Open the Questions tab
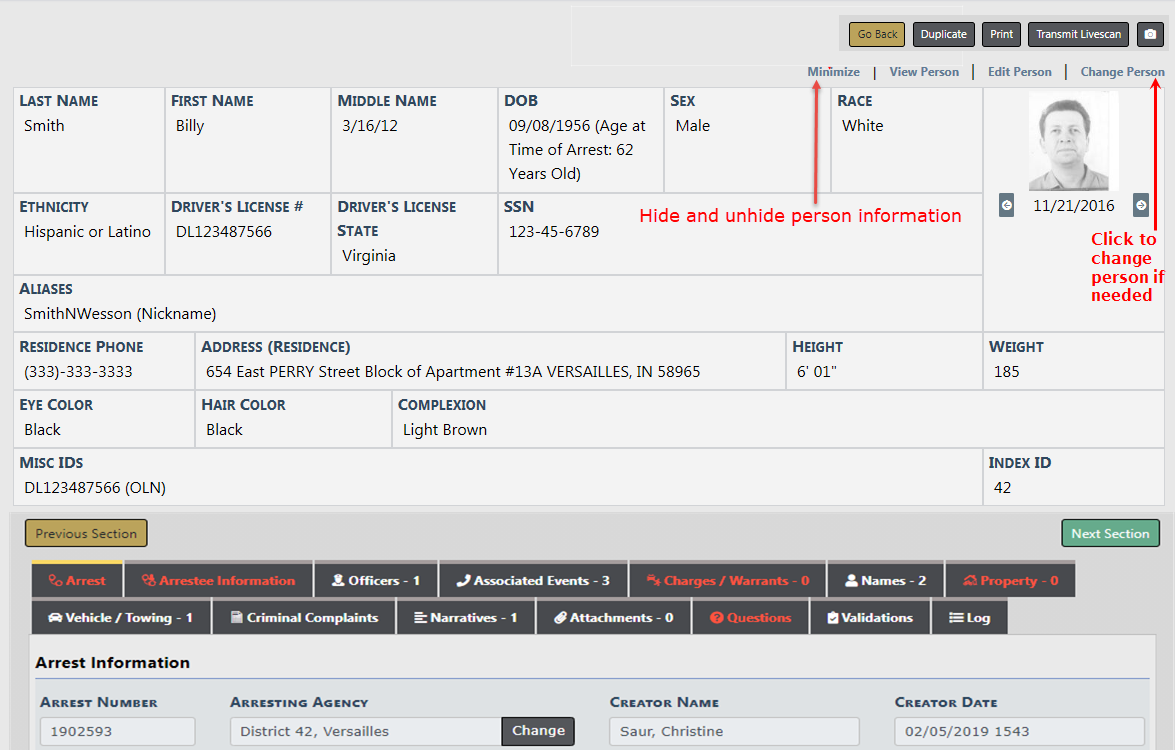The height and width of the screenshot is (750, 1175). pos(750,618)
